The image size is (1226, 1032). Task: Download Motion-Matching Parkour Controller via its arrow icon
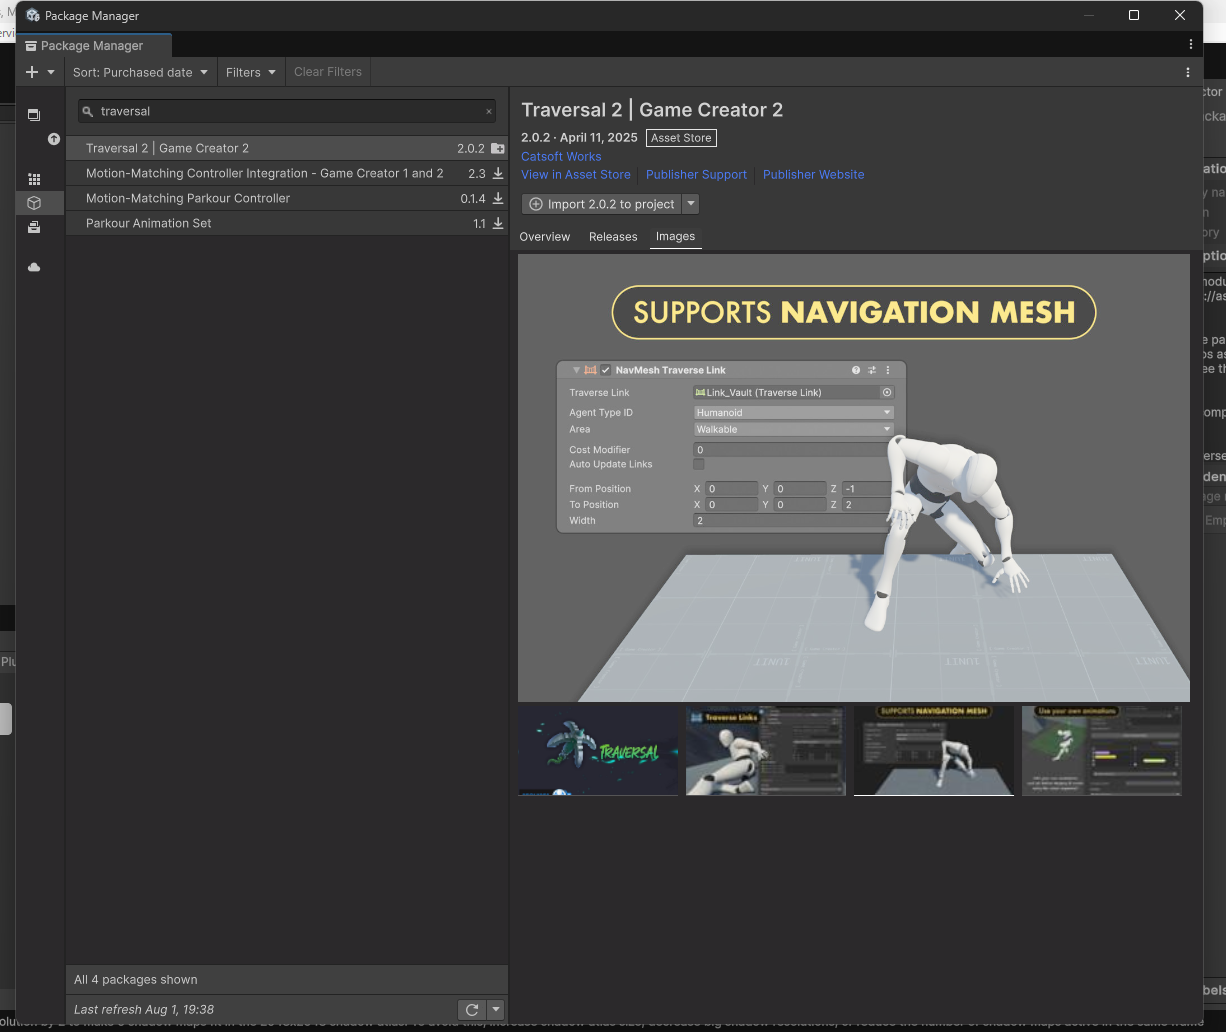pyautogui.click(x=498, y=198)
